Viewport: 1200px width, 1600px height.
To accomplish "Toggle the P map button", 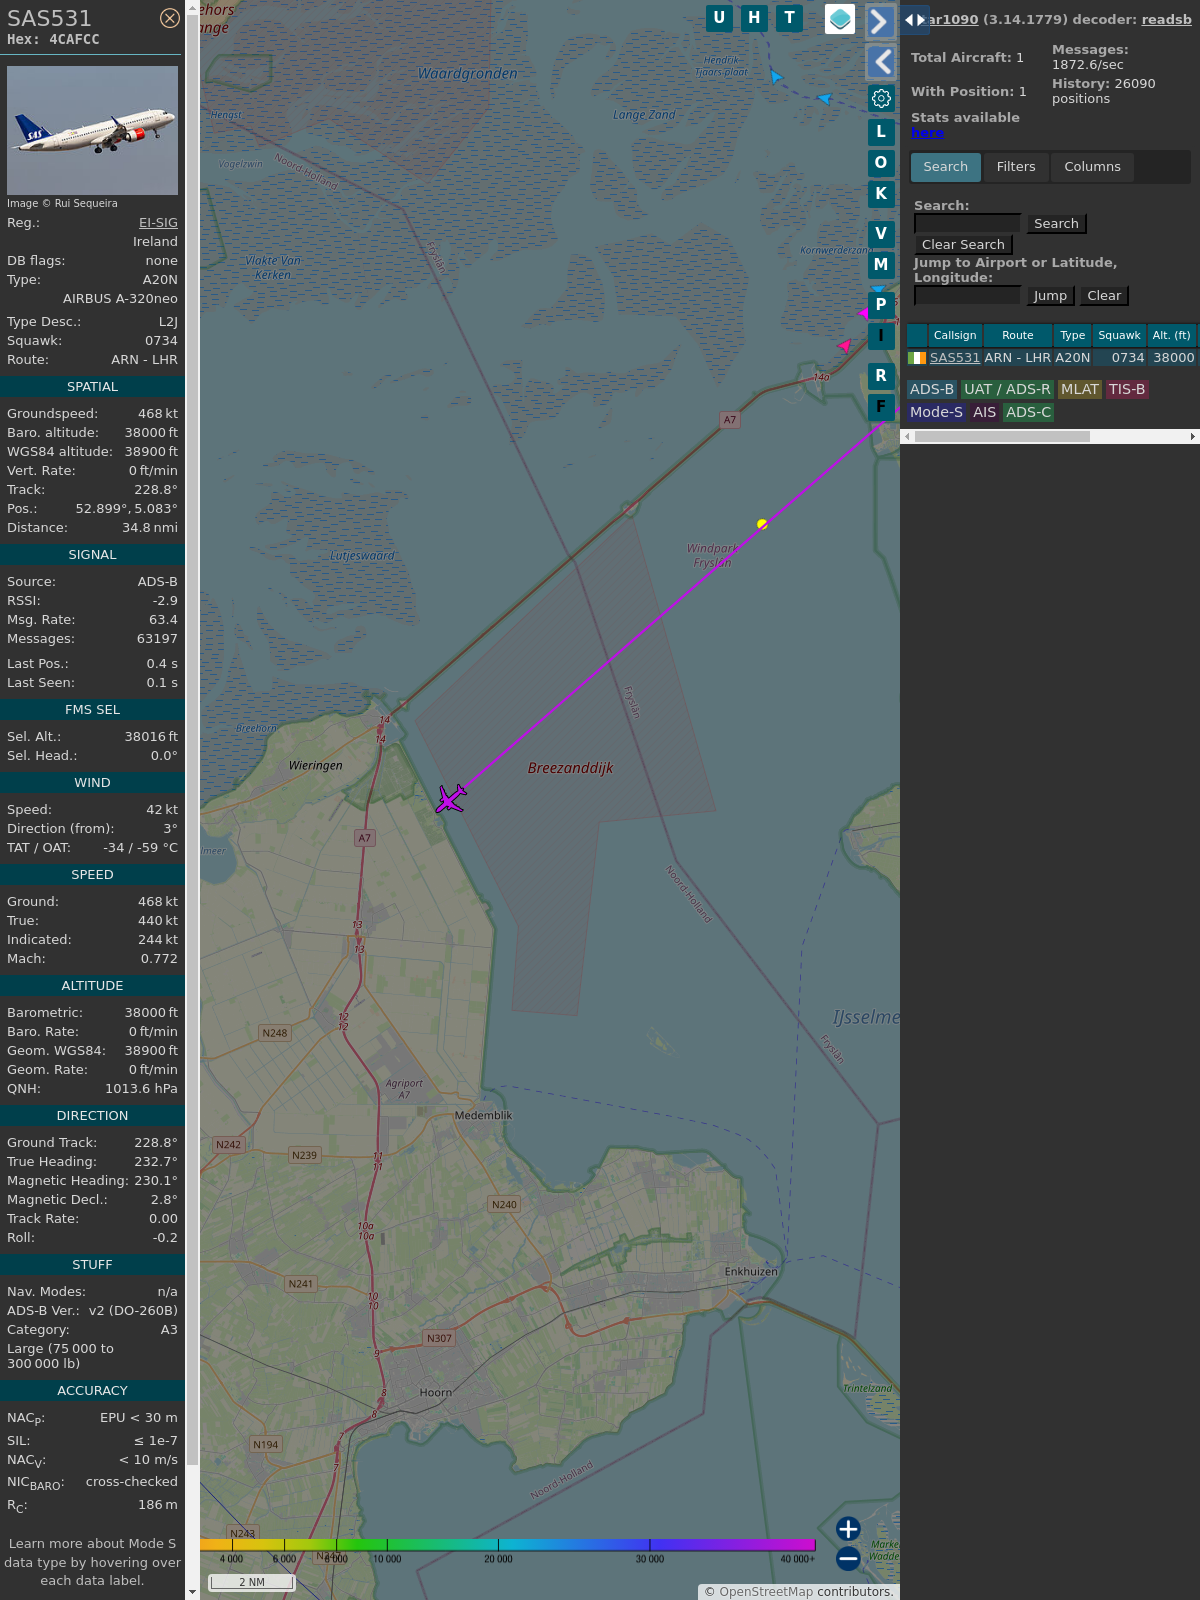I will [x=881, y=305].
